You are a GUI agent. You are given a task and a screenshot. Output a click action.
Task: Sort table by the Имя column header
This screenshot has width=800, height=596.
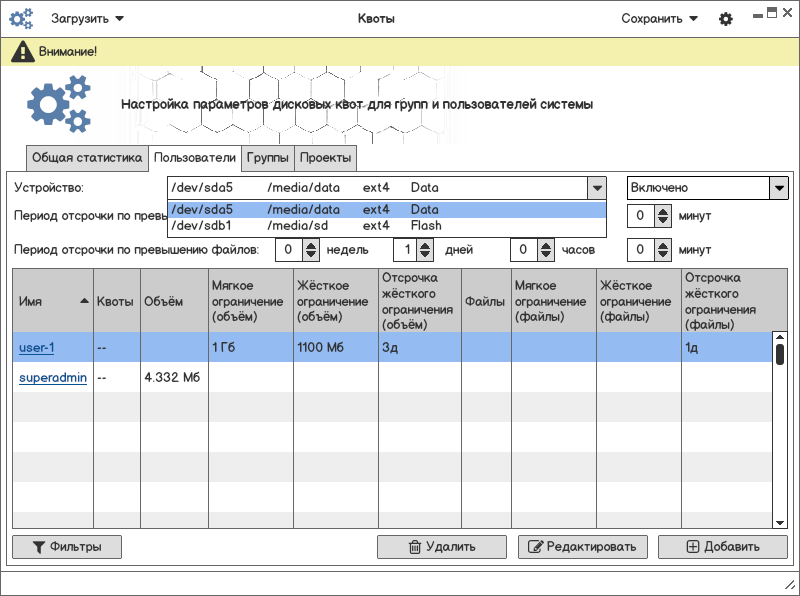pyautogui.click(x=52, y=300)
